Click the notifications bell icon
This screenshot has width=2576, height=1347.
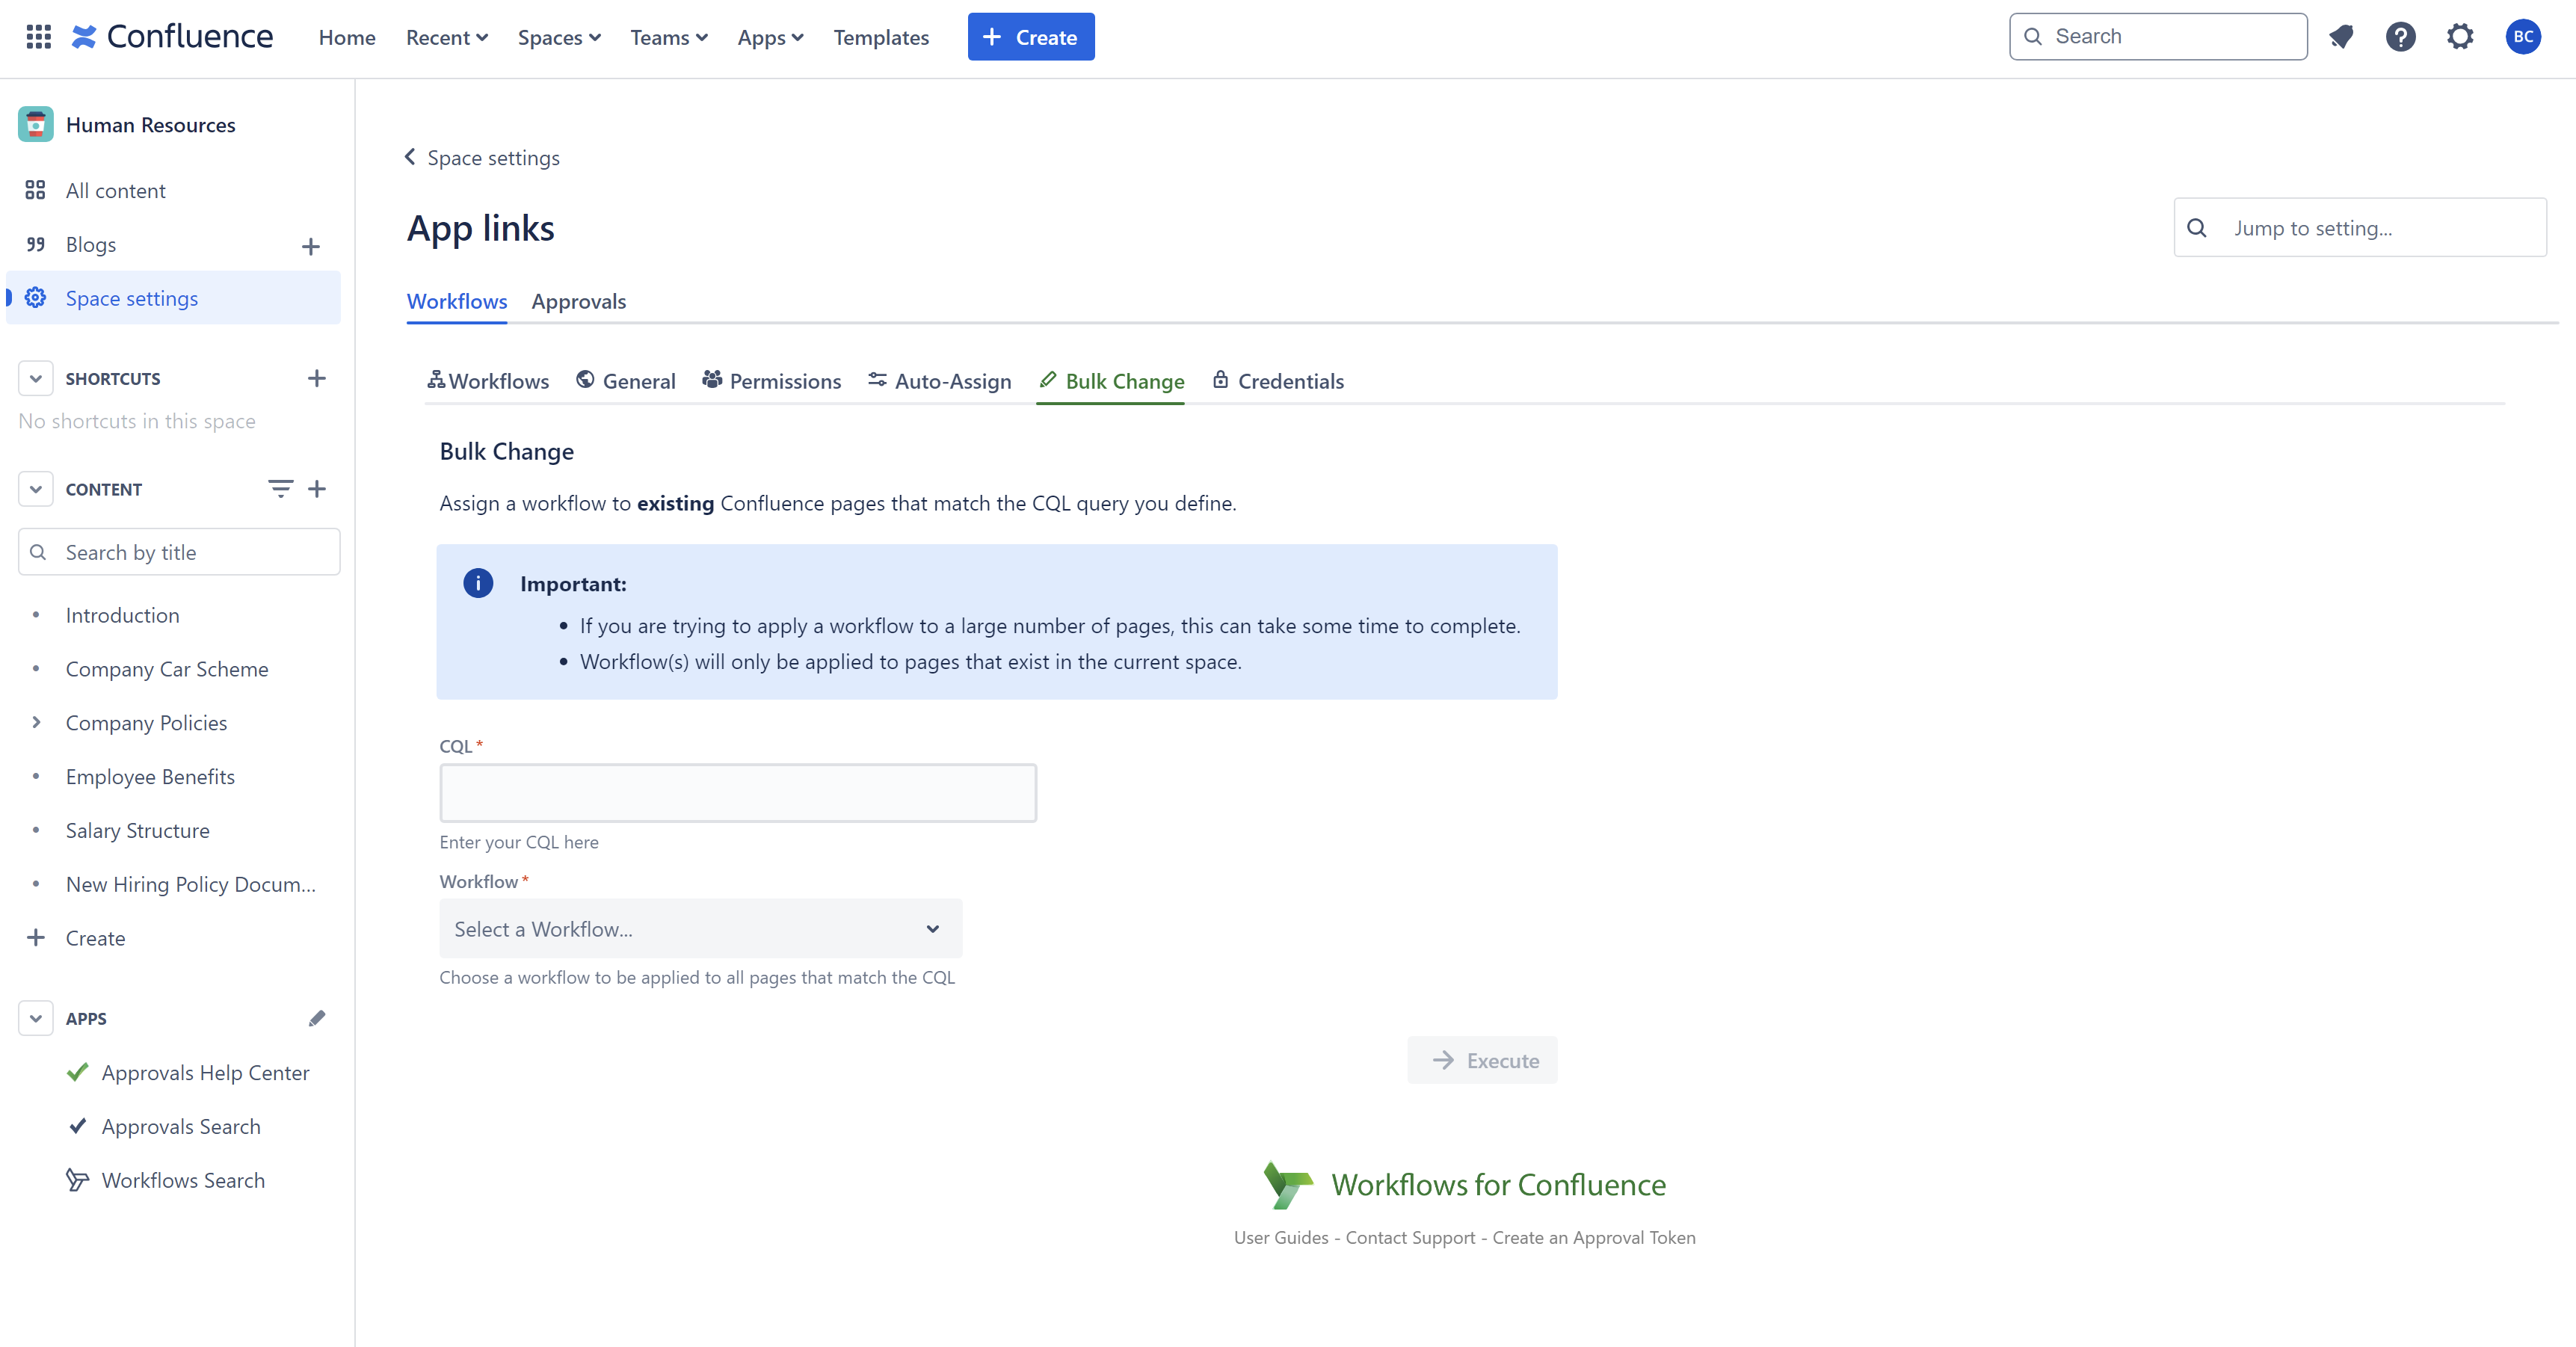2341,37
